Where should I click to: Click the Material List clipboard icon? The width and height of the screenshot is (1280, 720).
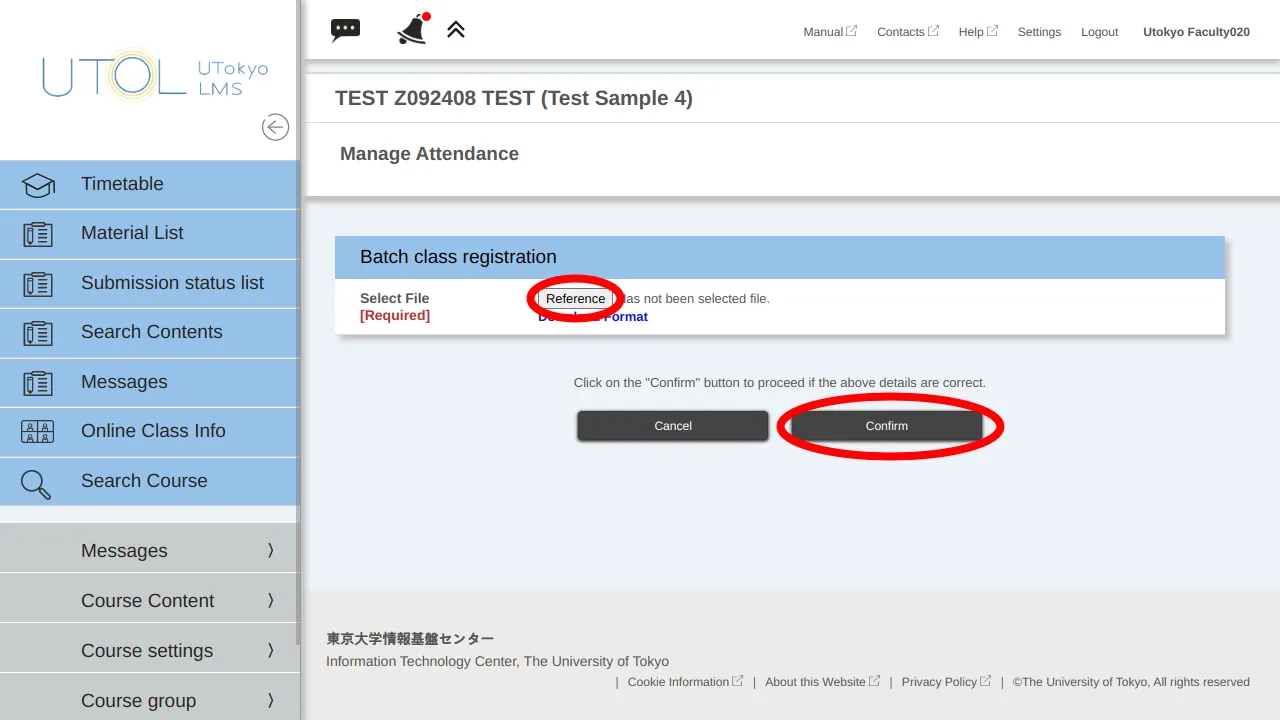(x=38, y=234)
